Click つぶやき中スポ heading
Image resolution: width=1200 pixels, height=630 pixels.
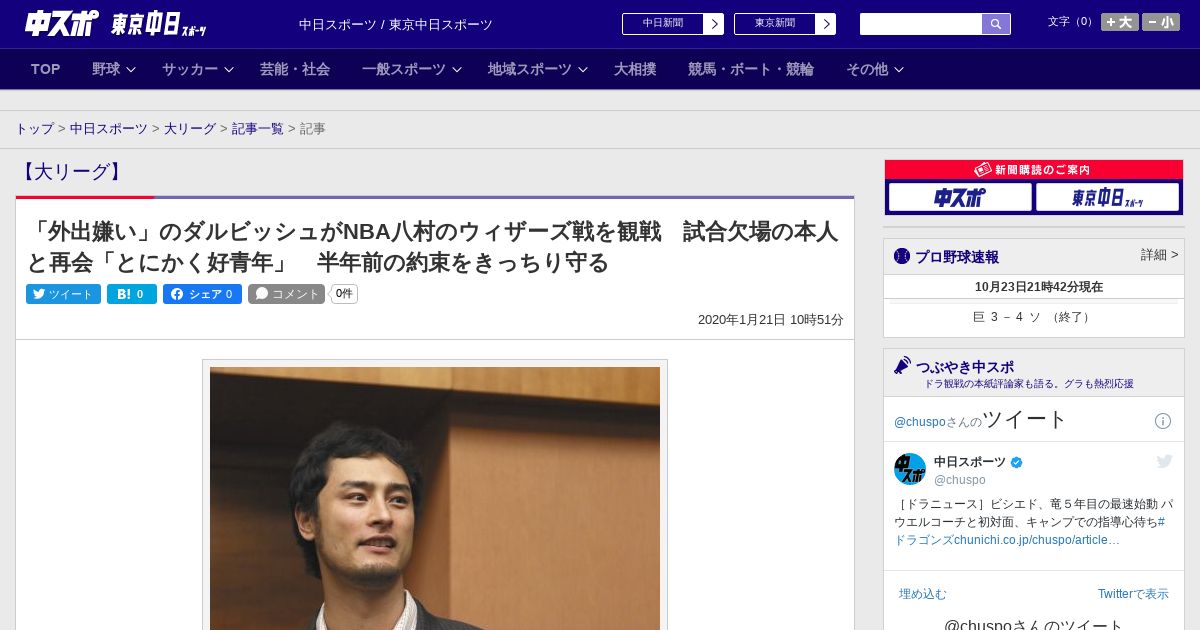[965, 367]
